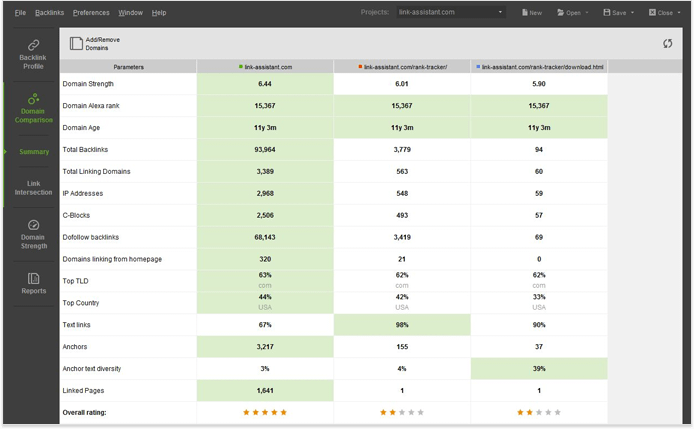Click the five-star Overall rating for link-assistant.com
This screenshot has width=694, height=429.
(265, 412)
